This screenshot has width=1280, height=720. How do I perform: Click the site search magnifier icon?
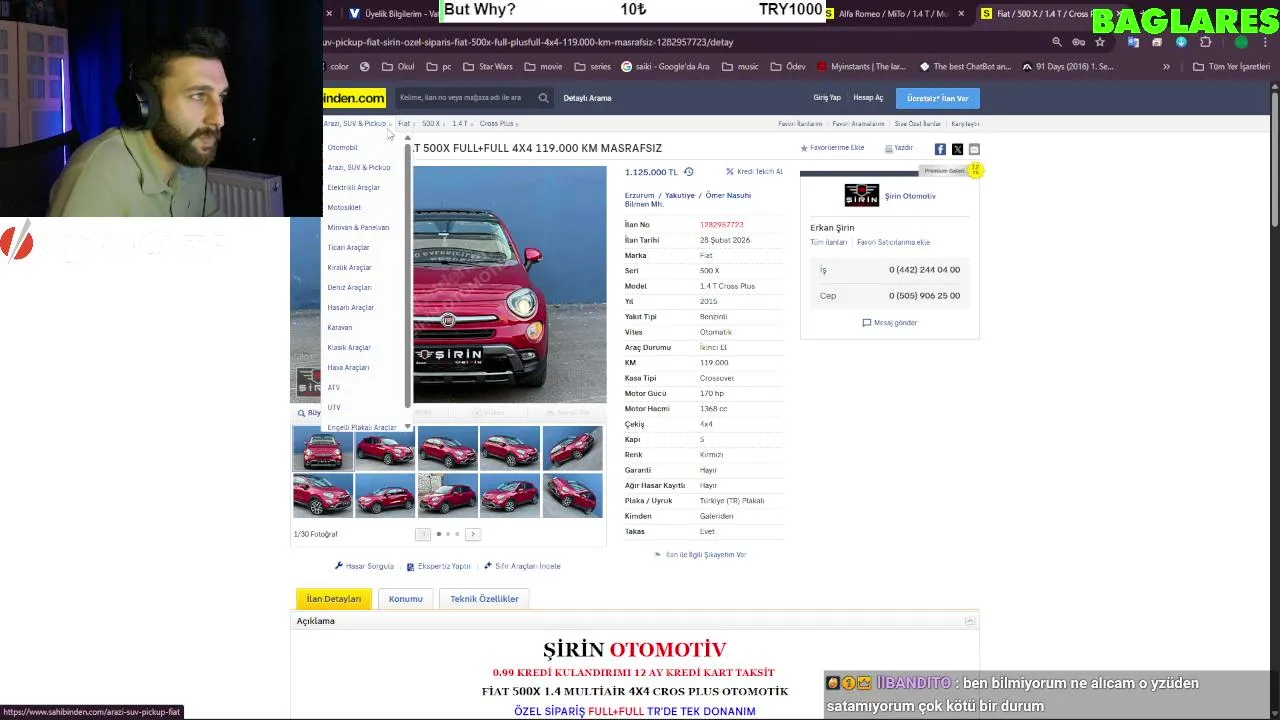click(x=543, y=98)
